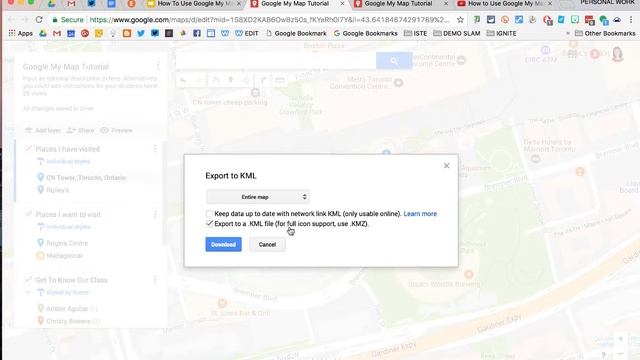Show hidden bookmarks overflow chevron
The image size is (640, 360).
pos(568,33)
